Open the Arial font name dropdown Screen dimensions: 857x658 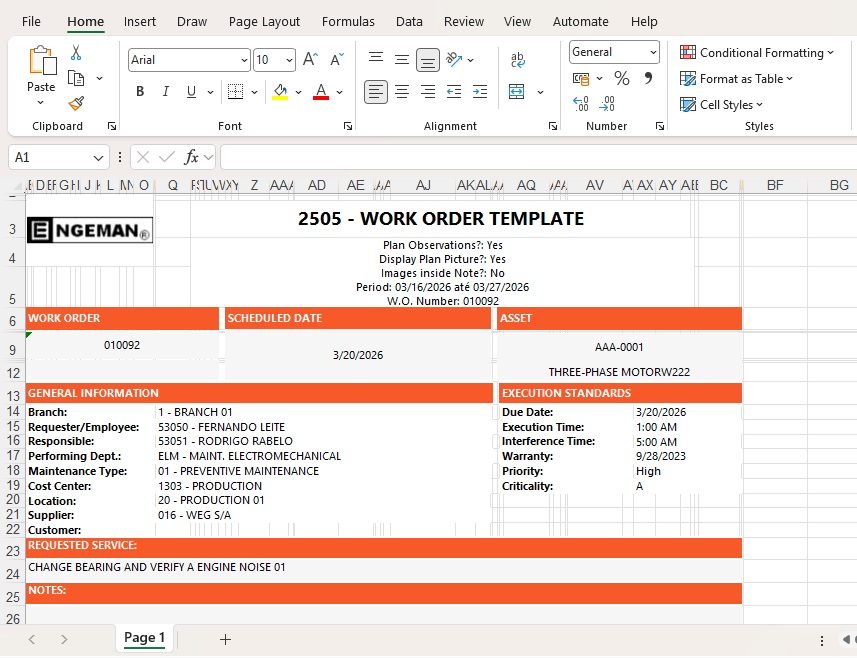click(x=244, y=60)
